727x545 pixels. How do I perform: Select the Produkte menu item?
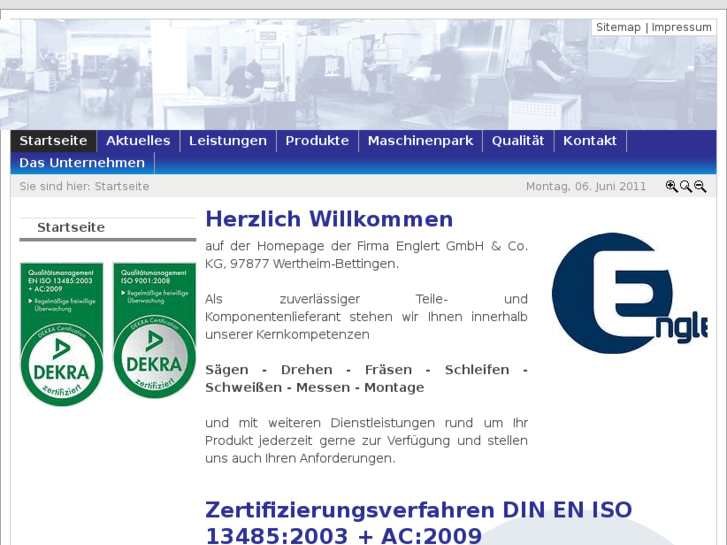[x=317, y=141]
